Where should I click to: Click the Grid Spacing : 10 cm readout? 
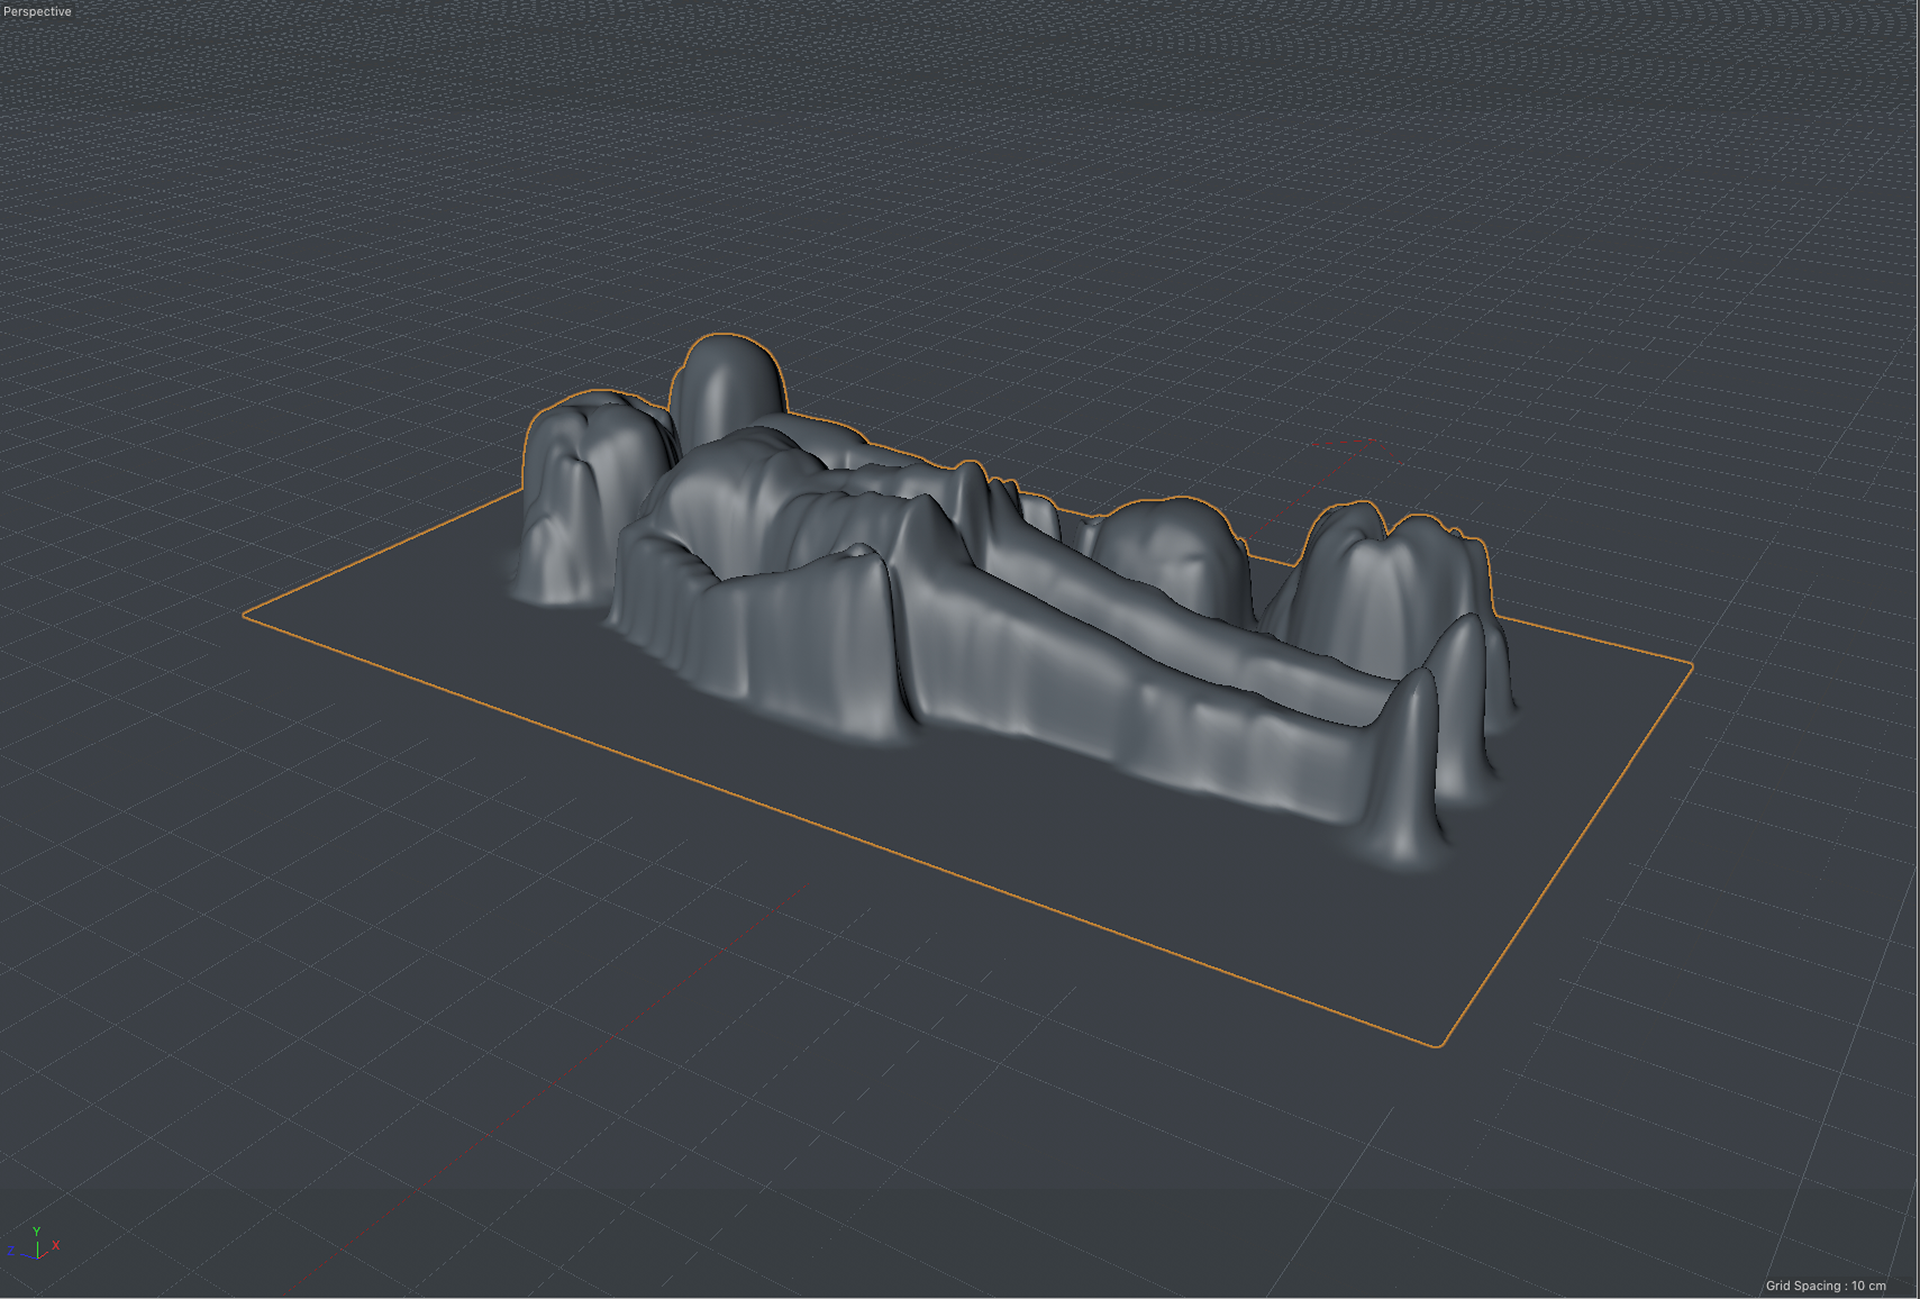pyautogui.click(x=1825, y=1286)
